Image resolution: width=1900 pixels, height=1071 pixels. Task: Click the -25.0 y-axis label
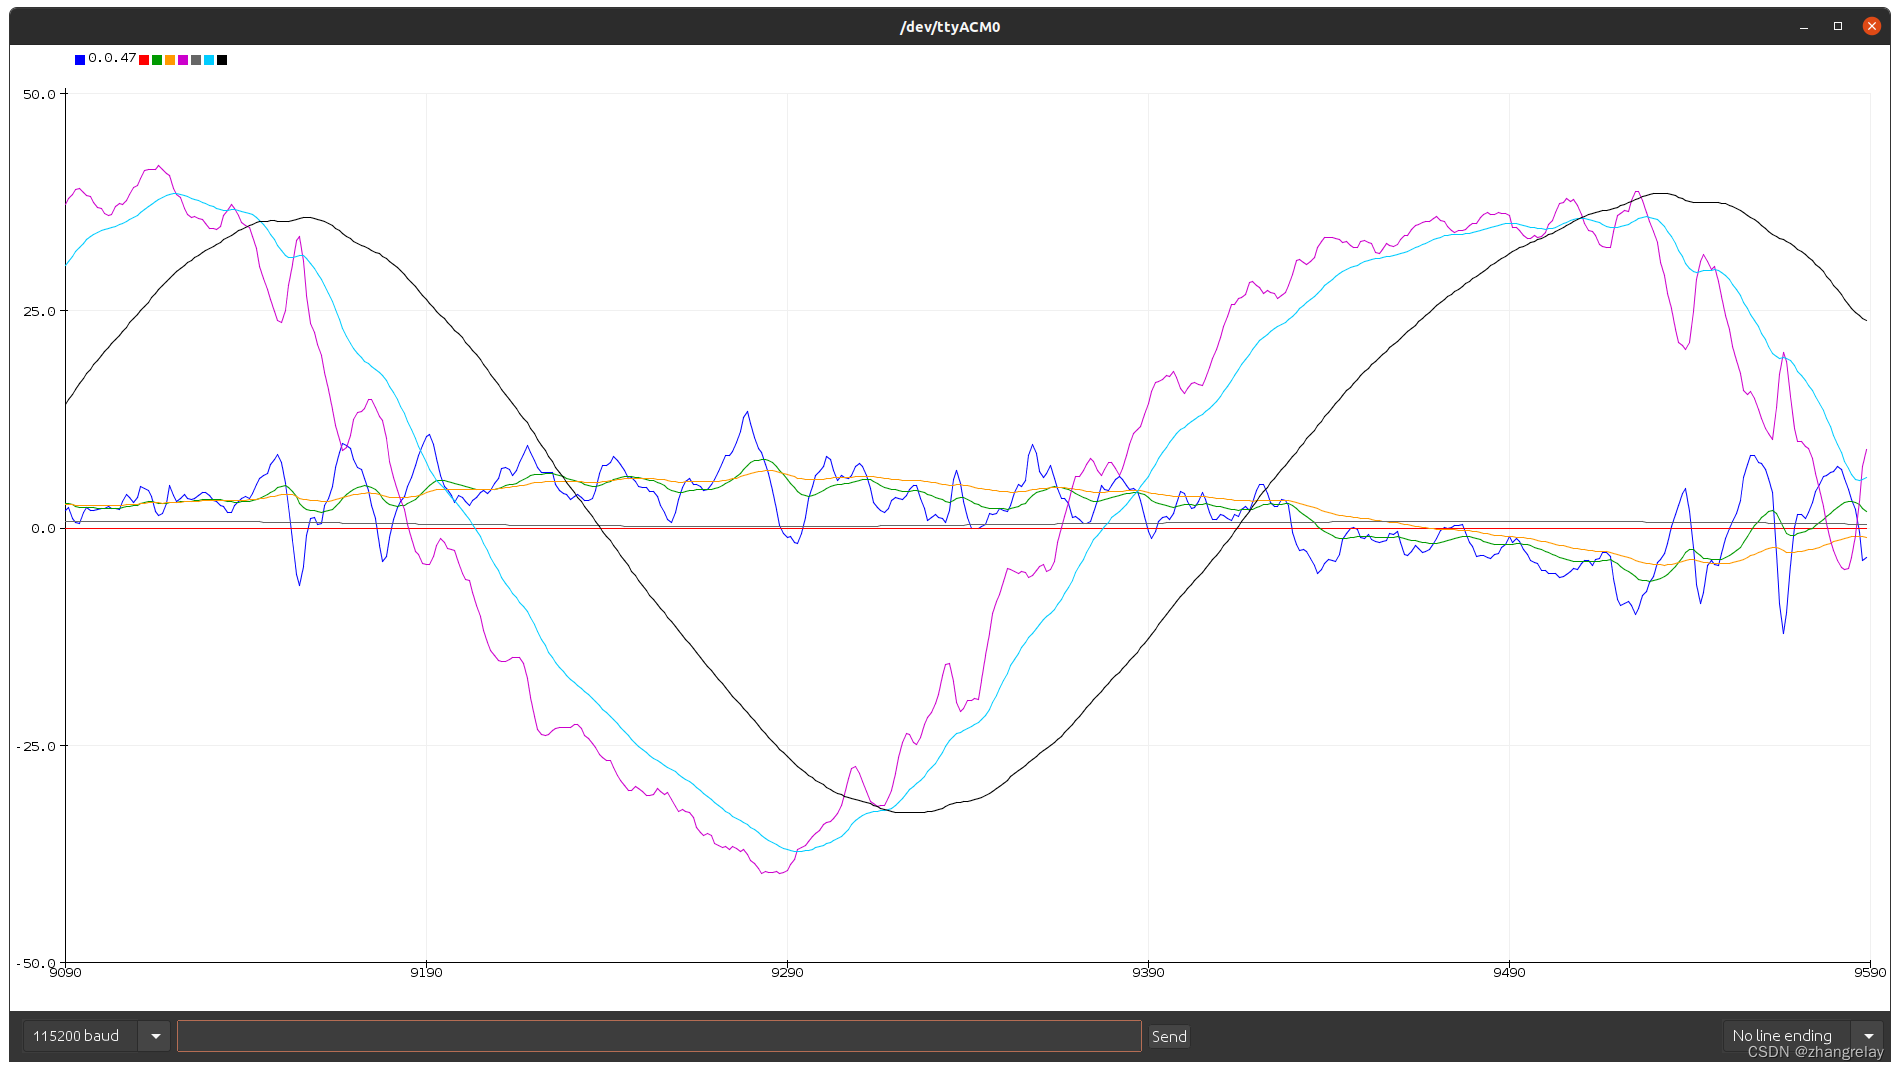click(37, 746)
